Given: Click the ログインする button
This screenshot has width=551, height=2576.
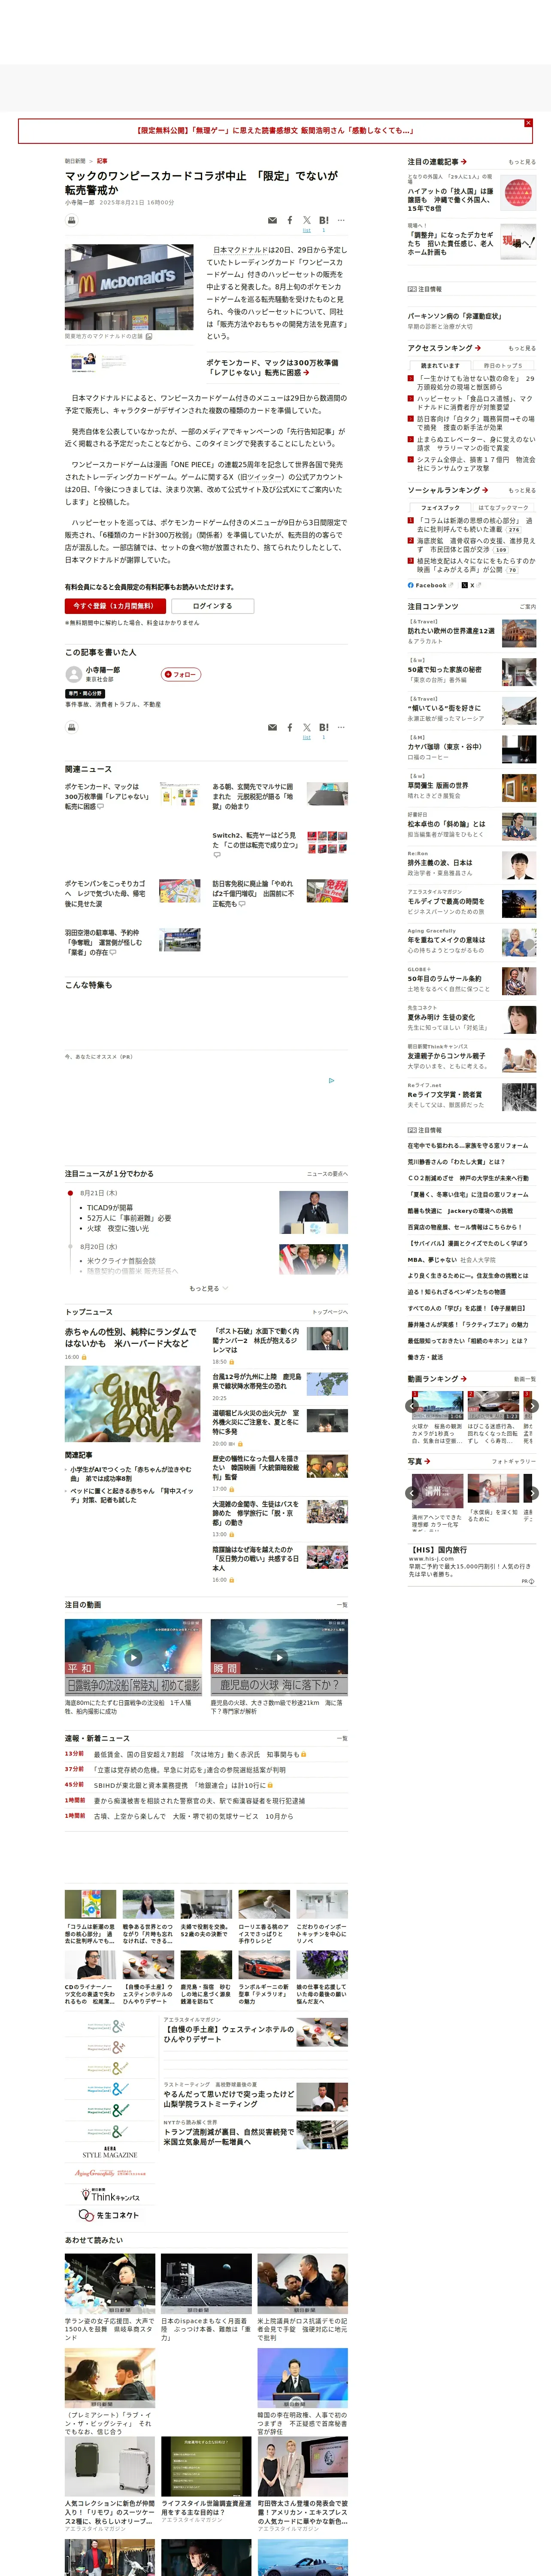Looking at the screenshot, I should tap(212, 606).
